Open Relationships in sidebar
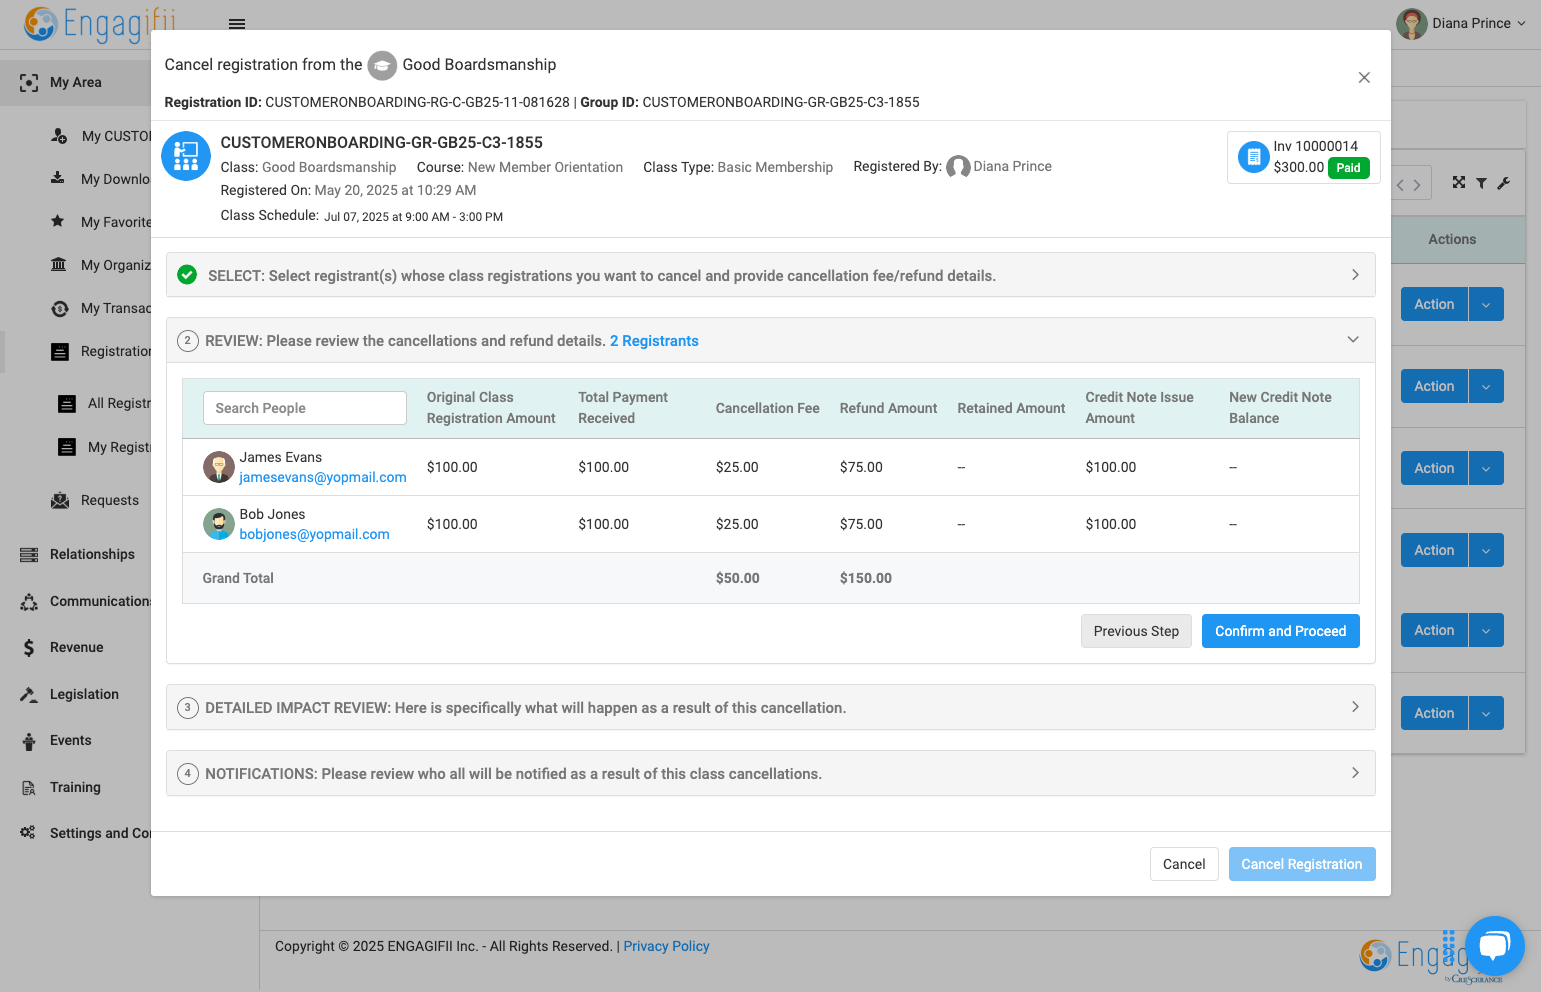Viewport: 1541px width, 992px height. tap(92, 554)
